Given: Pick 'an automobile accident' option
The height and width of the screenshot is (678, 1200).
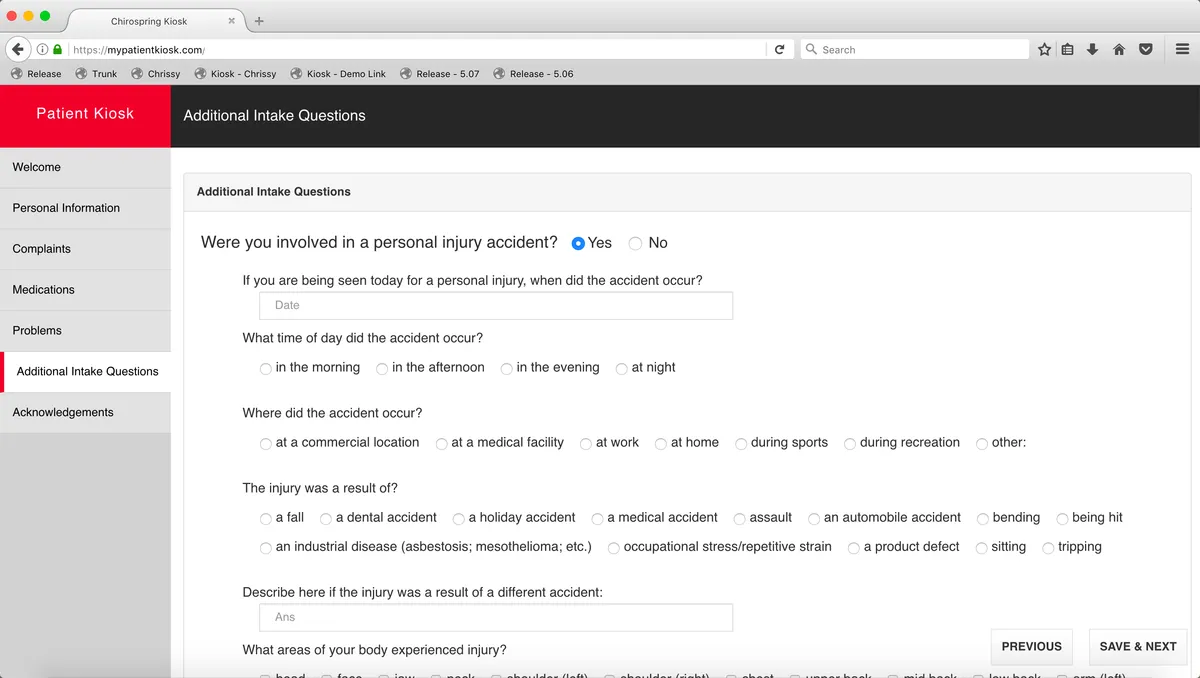Looking at the screenshot, I should (x=815, y=519).
